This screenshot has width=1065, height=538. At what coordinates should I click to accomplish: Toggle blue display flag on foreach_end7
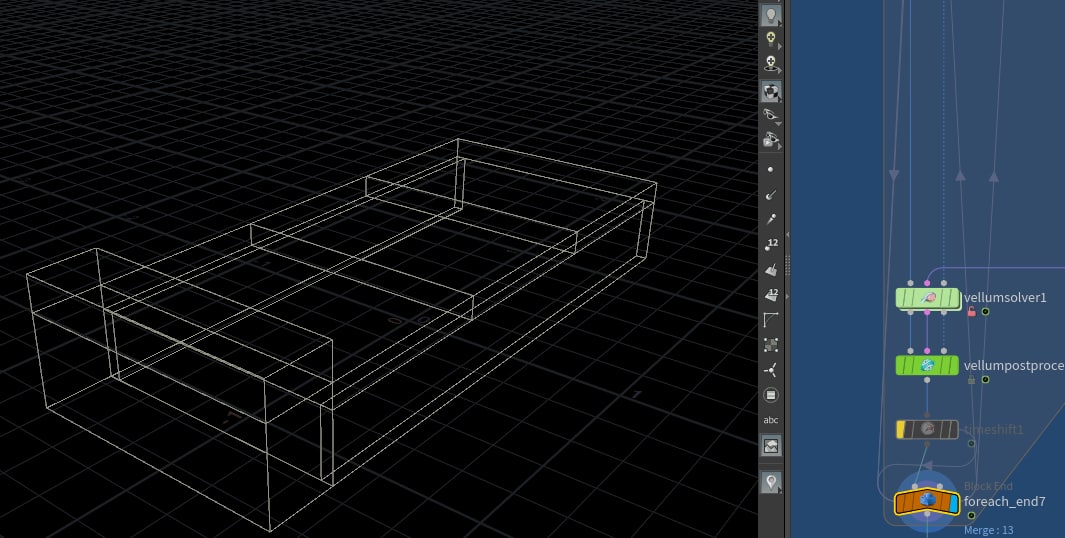coord(953,503)
